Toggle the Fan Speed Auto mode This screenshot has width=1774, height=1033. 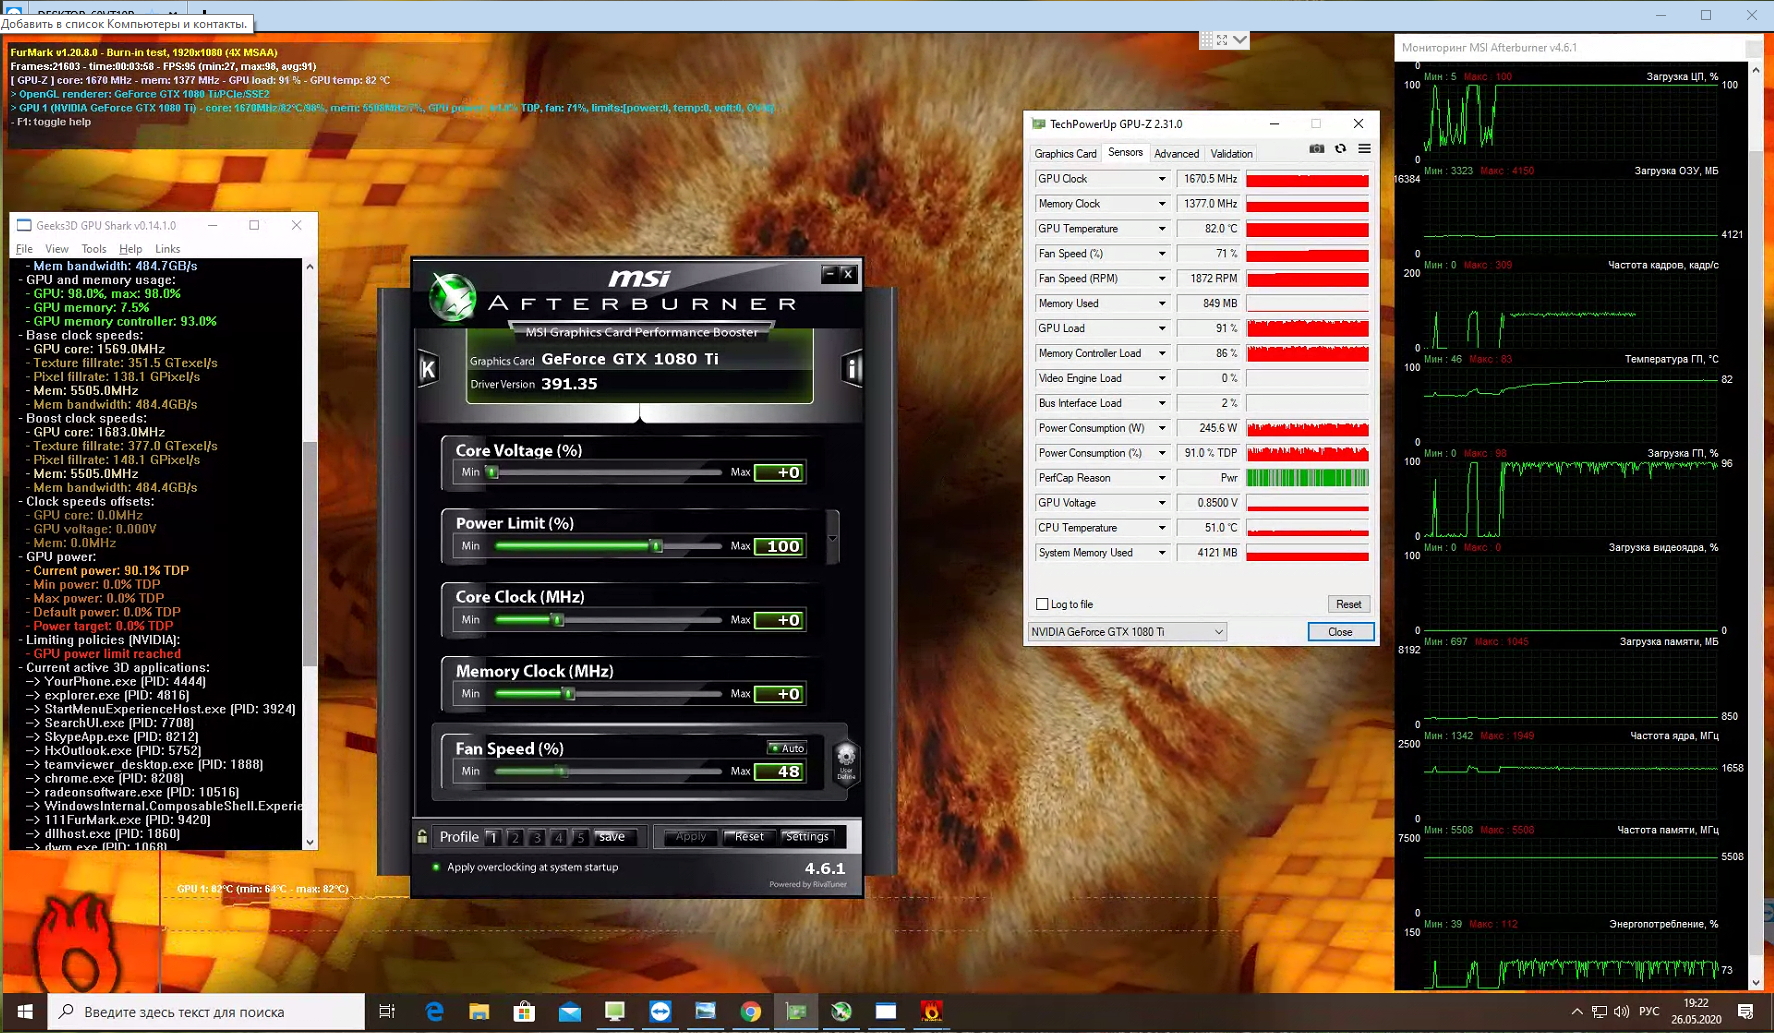(787, 748)
